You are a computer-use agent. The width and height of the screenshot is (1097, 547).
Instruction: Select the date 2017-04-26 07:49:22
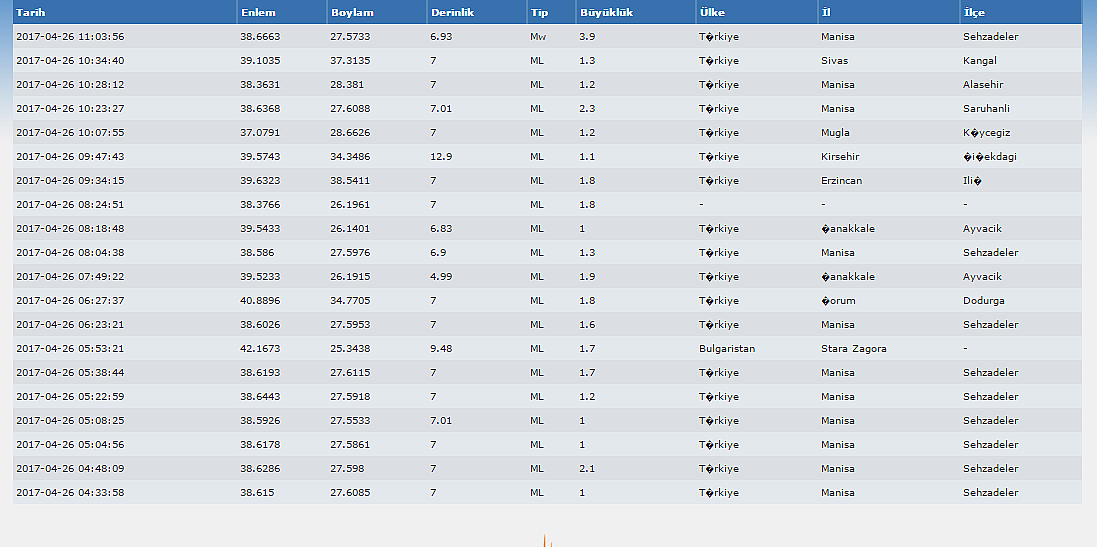[x=70, y=276]
